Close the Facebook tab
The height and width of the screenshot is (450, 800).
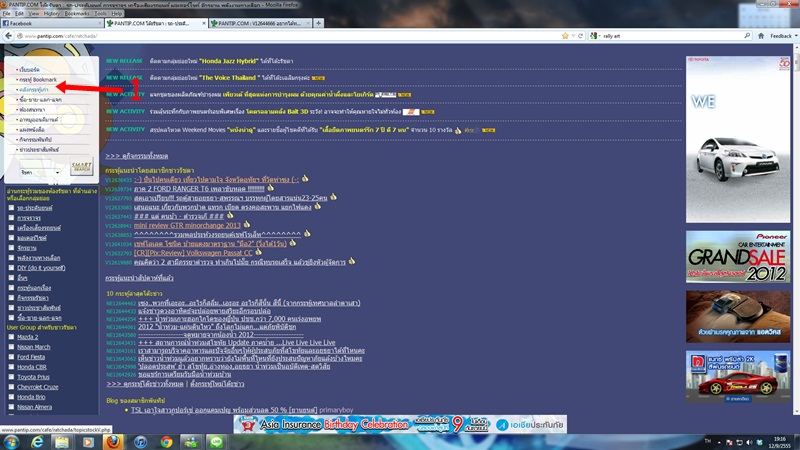coord(99,23)
